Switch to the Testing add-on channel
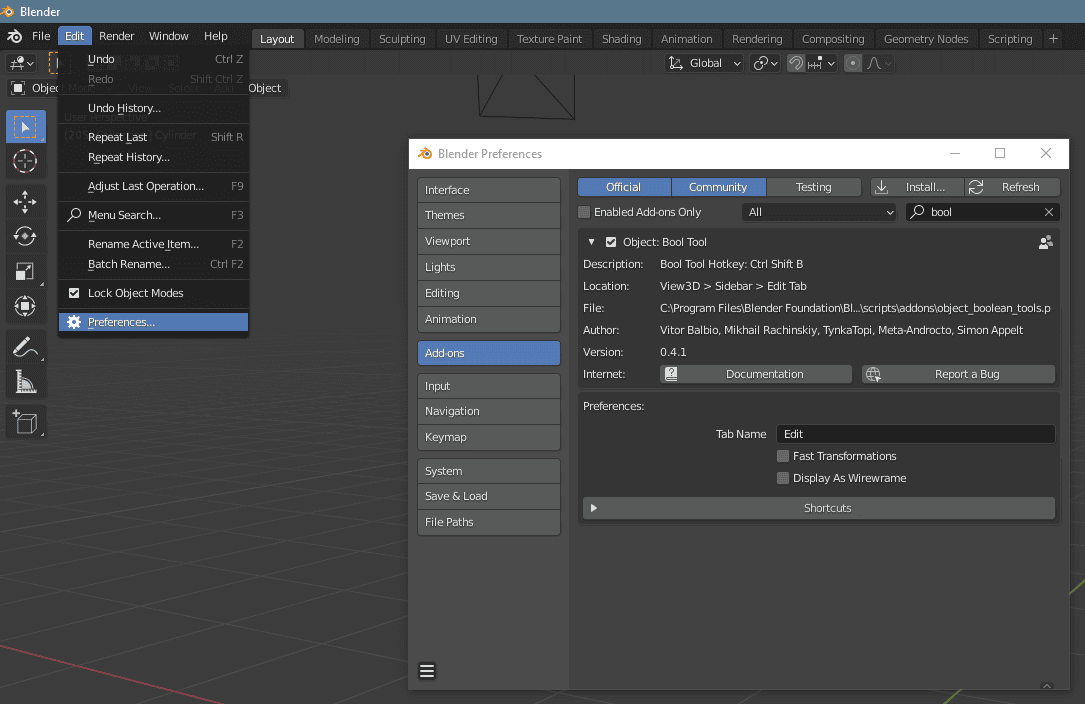Screen dimensions: 1085x704 pos(813,186)
